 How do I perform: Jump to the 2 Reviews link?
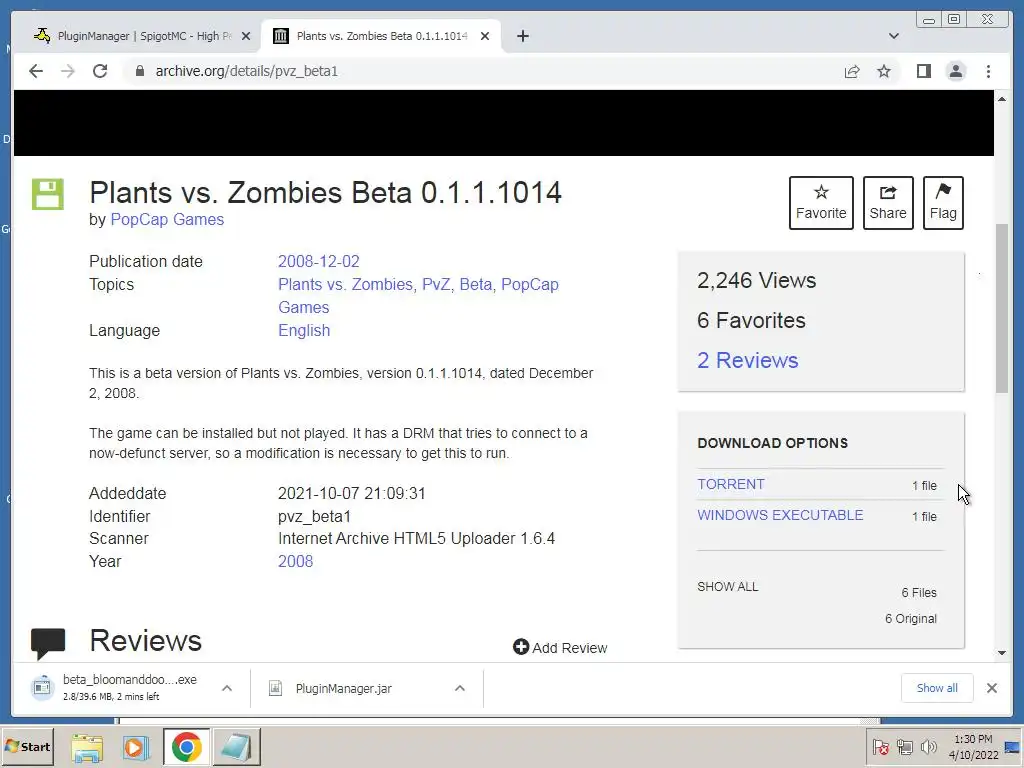(x=748, y=360)
